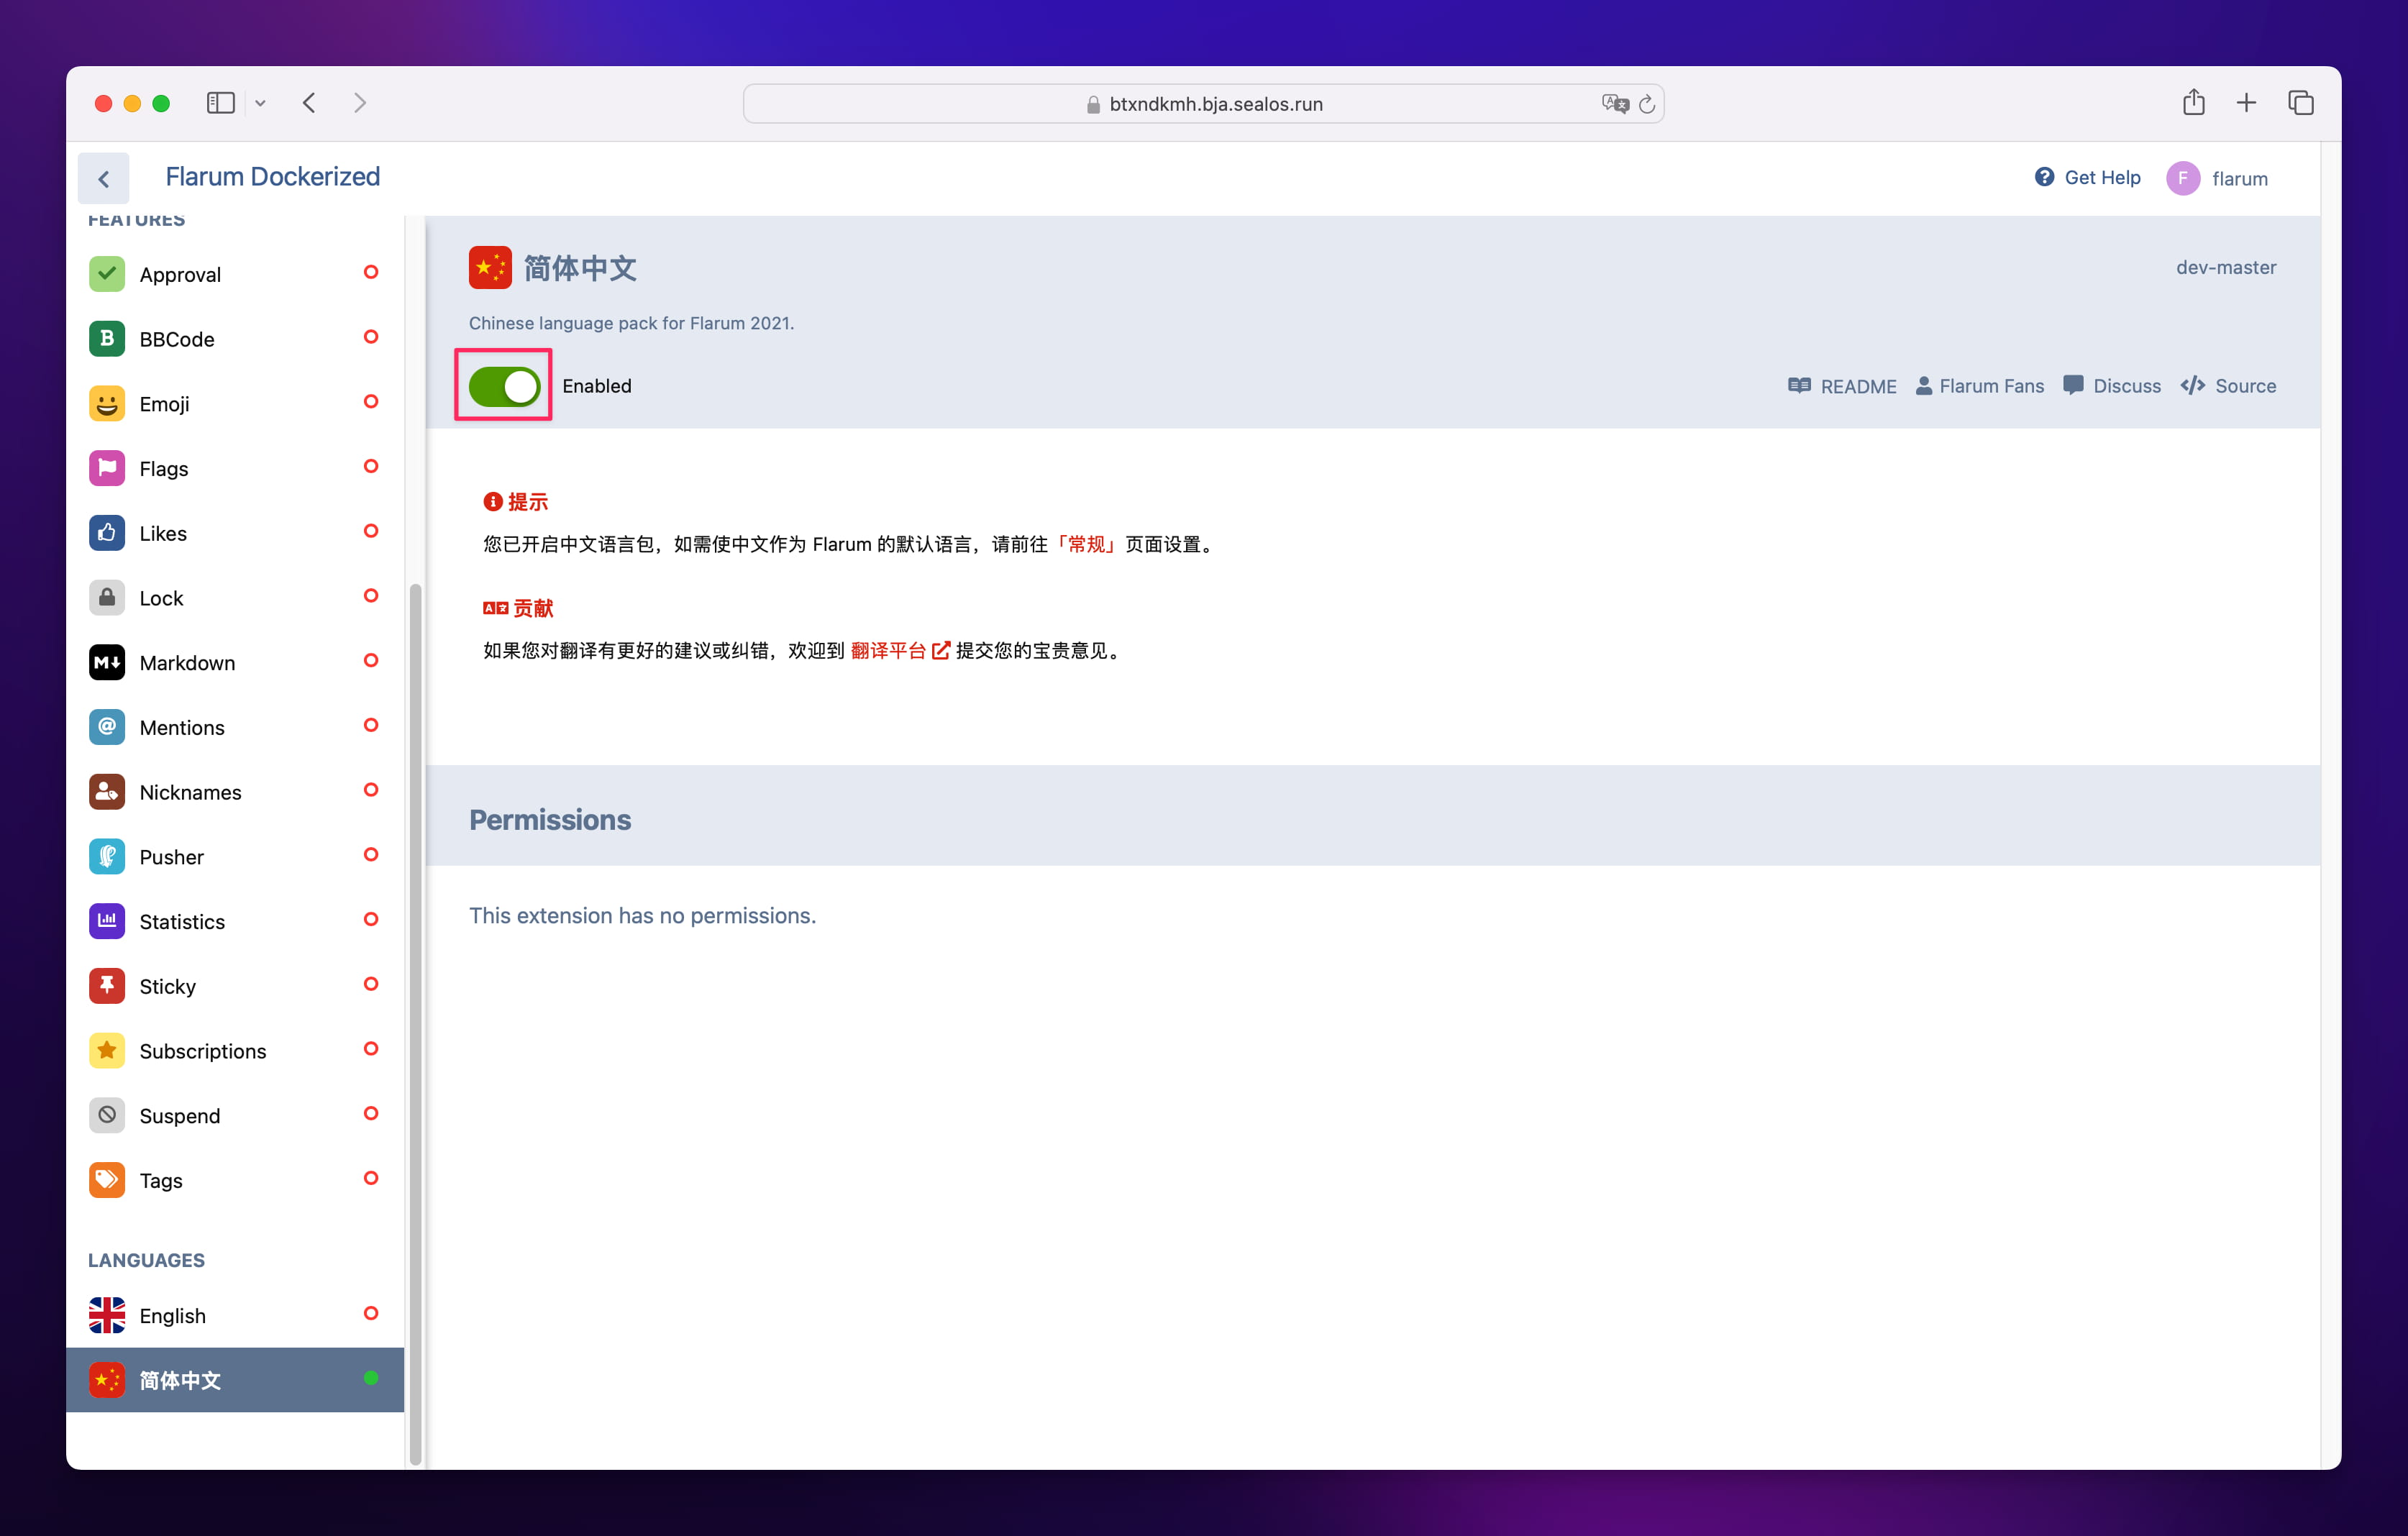Select Nicknames in the features list
This screenshot has width=2408, height=1536.
(x=235, y=792)
